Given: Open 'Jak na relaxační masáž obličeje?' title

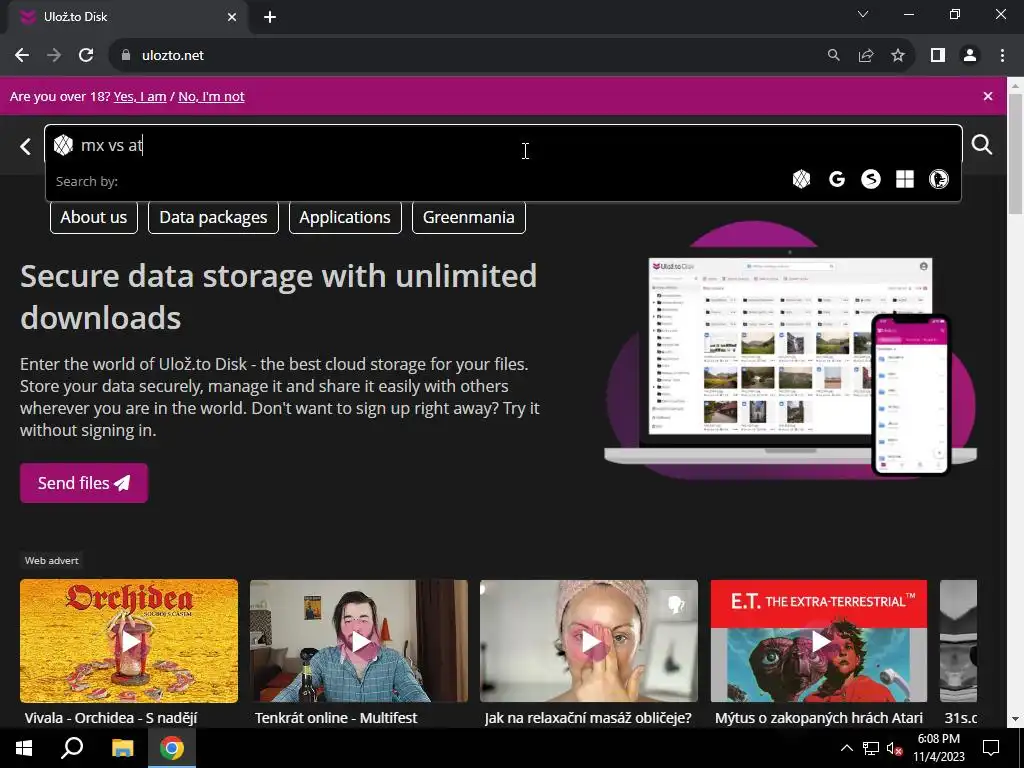Looking at the screenshot, I should pos(588,718).
